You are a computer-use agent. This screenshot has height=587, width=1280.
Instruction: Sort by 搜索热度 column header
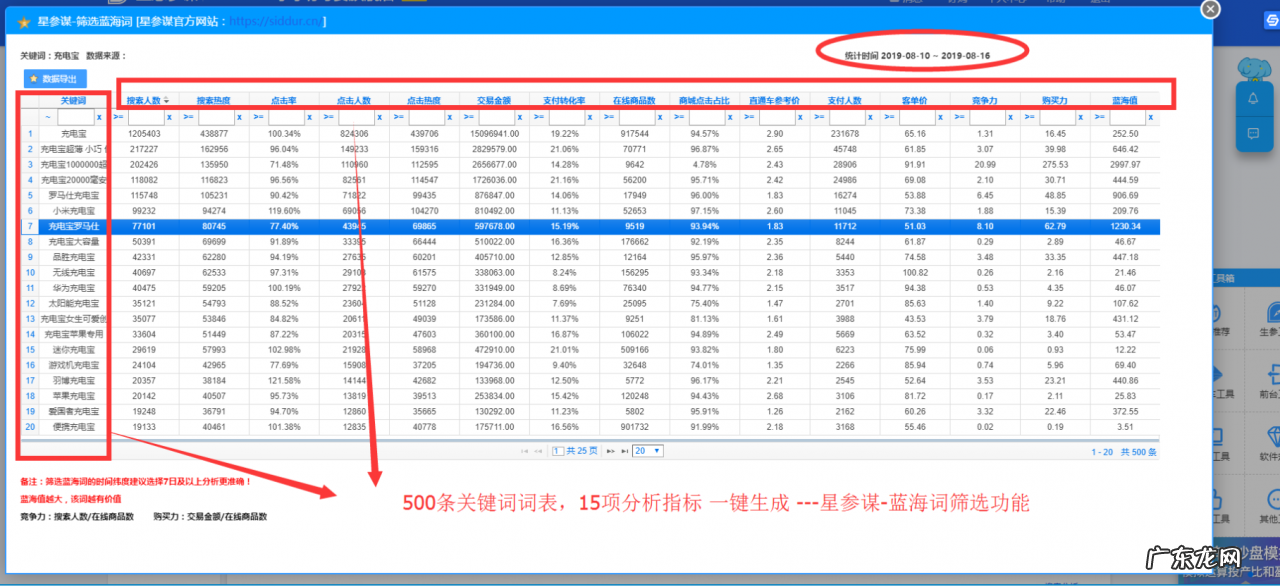click(x=213, y=101)
